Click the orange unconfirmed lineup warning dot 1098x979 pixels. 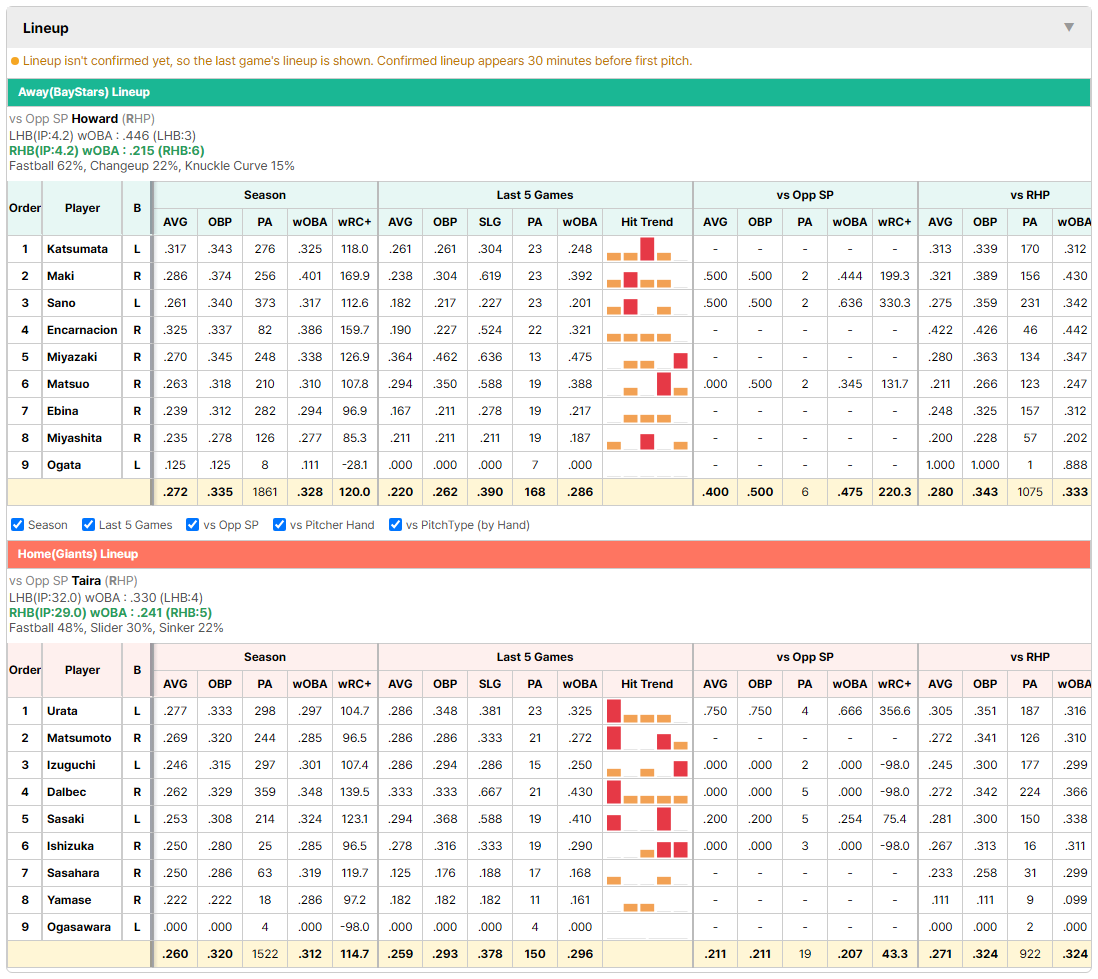click(x=15, y=61)
